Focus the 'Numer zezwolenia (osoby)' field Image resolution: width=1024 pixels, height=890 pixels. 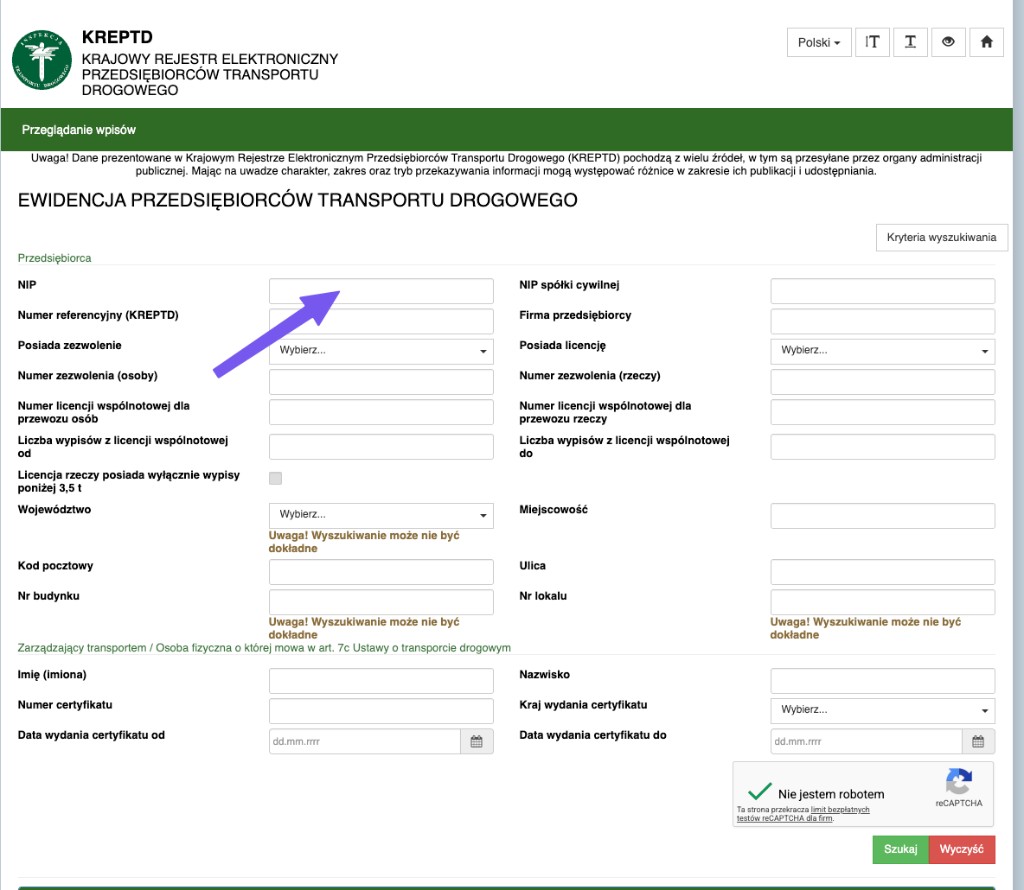[381, 382]
